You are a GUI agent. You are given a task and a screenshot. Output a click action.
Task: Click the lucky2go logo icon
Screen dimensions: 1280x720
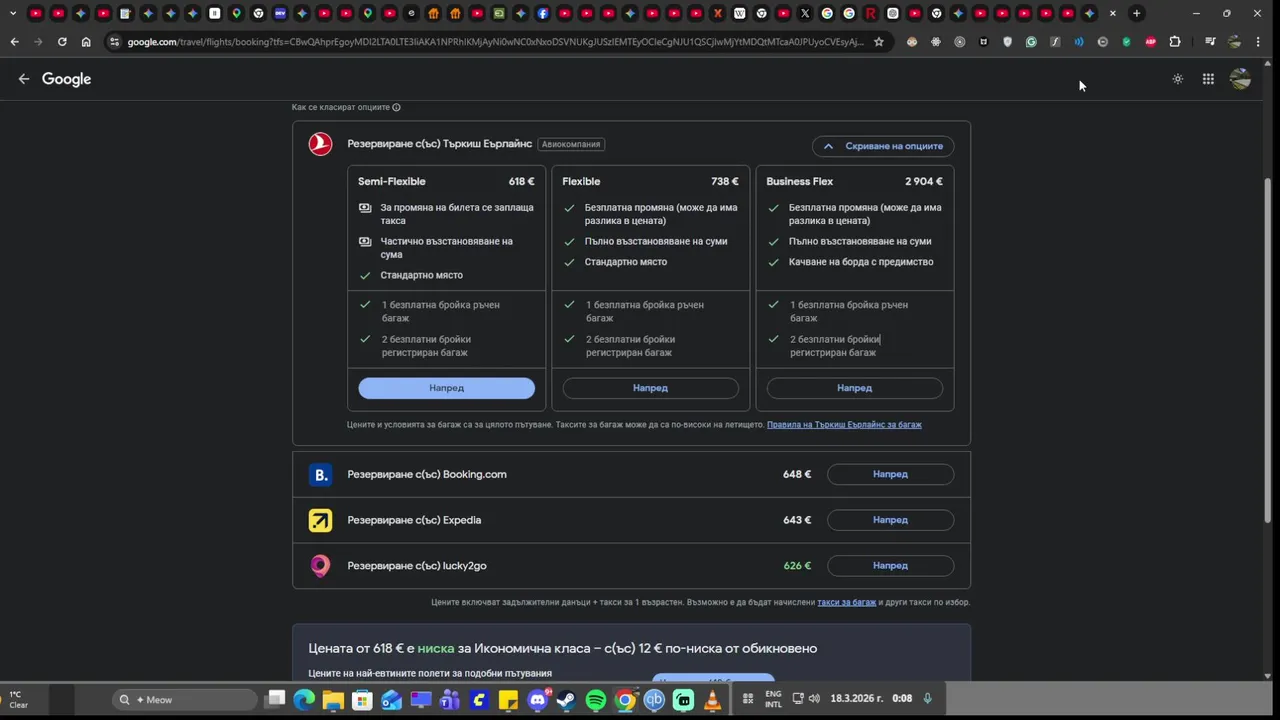pos(320,566)
